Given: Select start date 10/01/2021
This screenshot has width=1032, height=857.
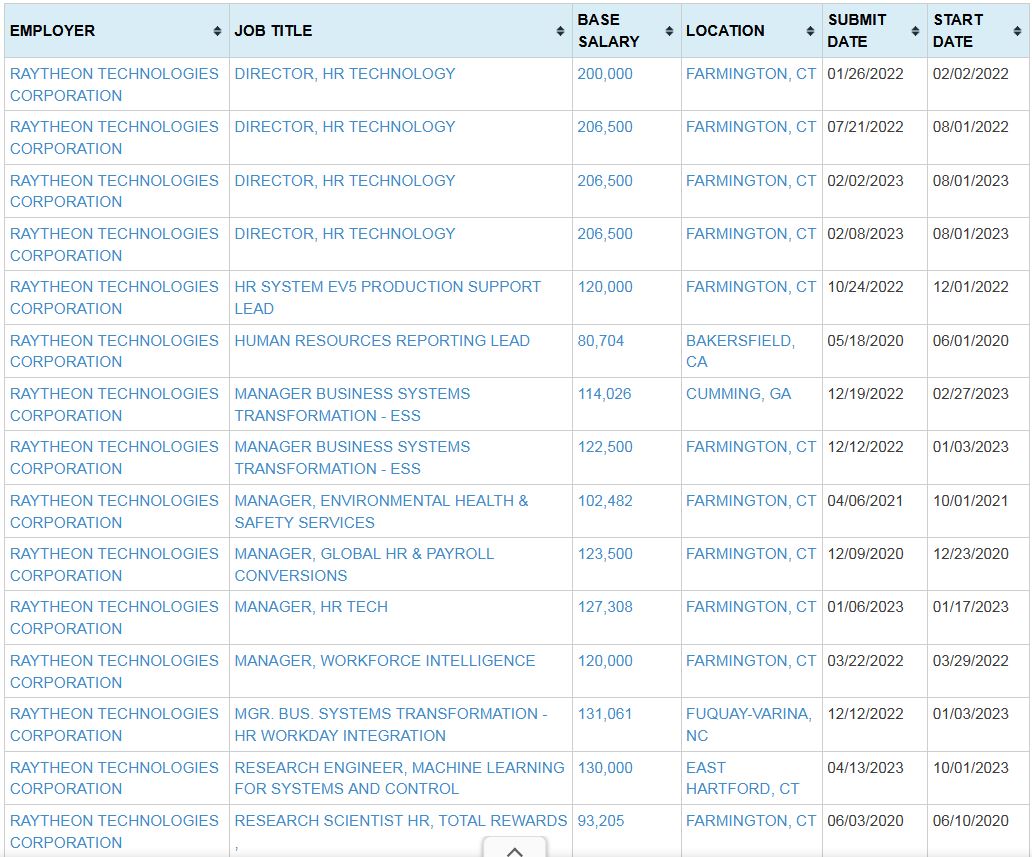Looking at the screenshot, I should [970, 501].
